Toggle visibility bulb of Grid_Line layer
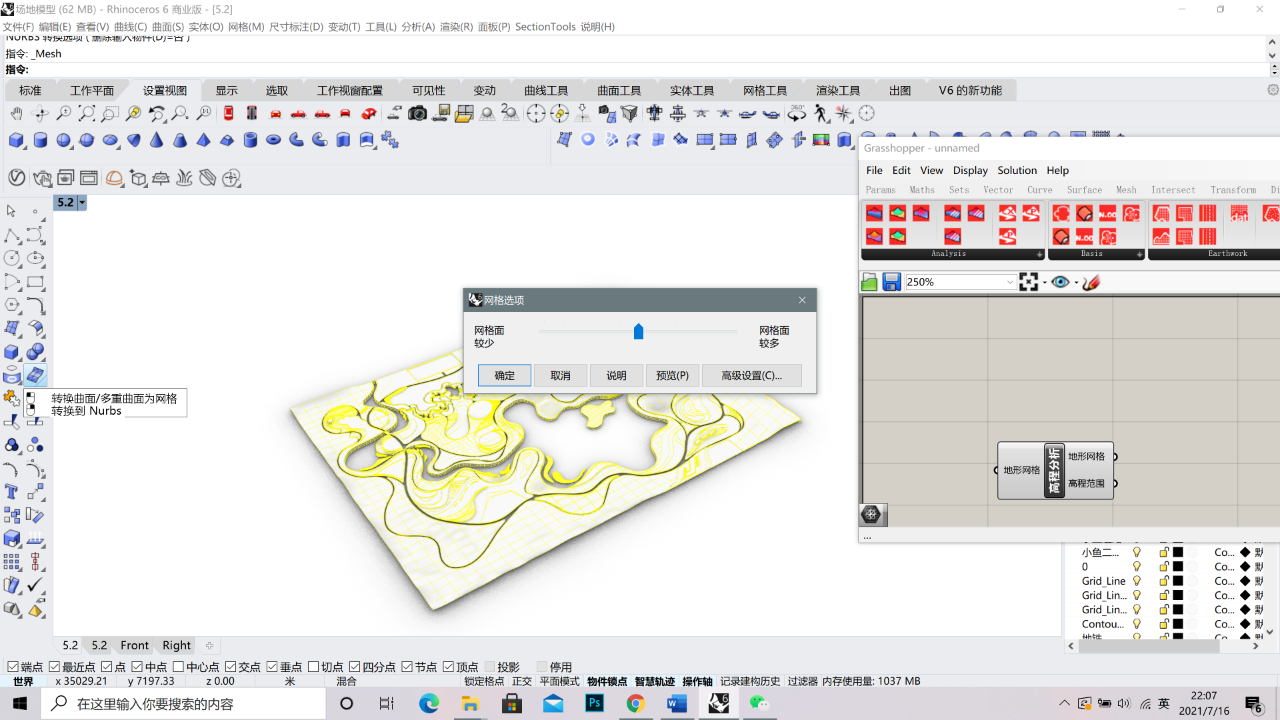Viewport: 1280px width, 720px height. tap(1137, 580)
